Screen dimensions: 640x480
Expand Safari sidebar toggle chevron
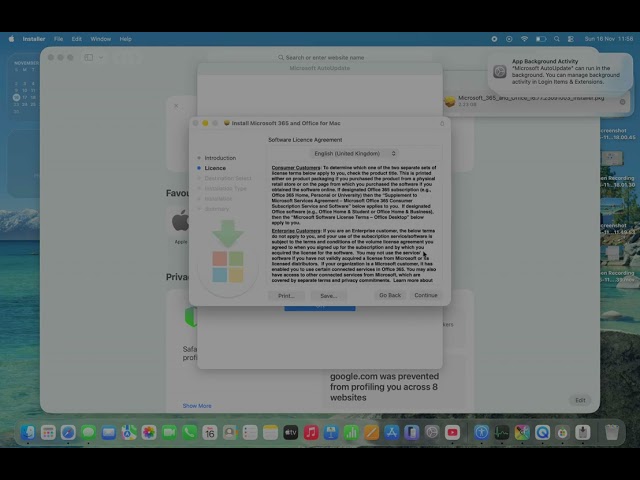coord(101,58)
